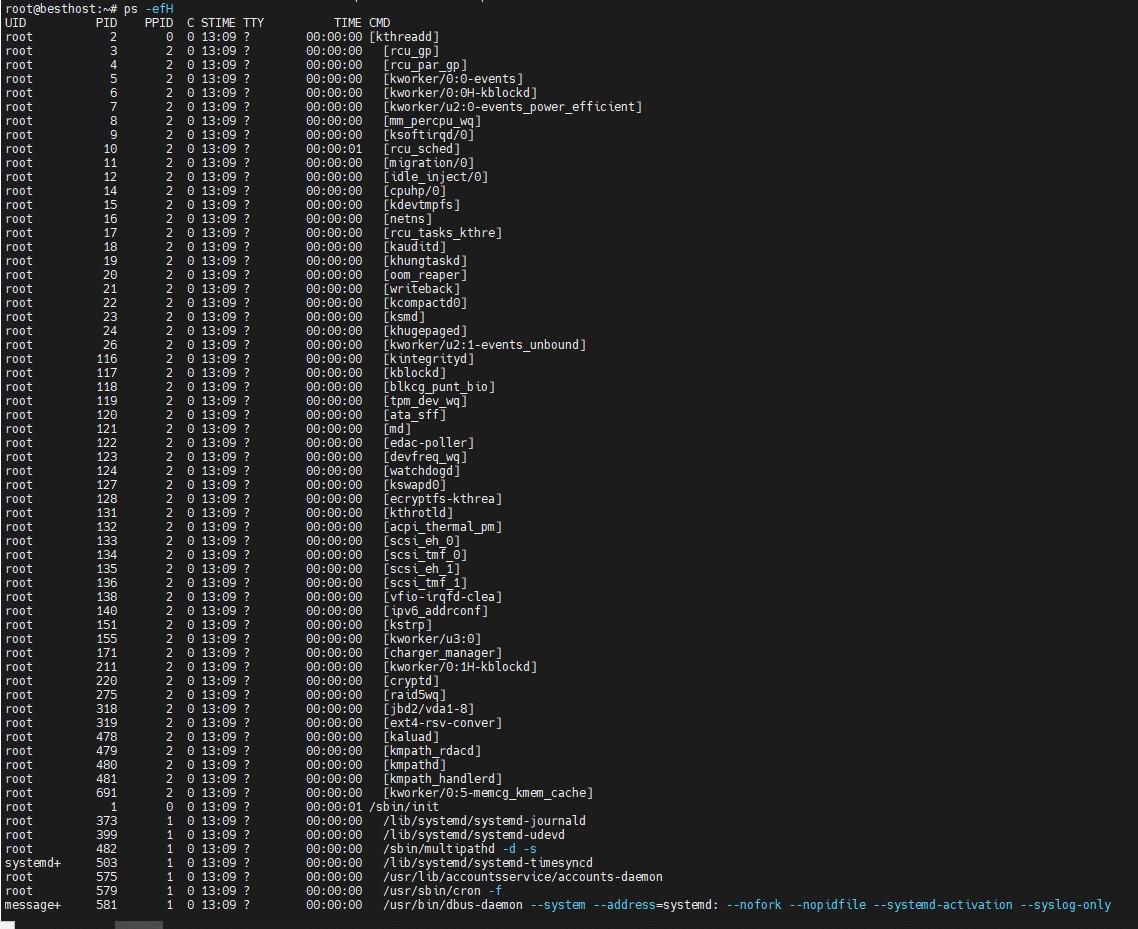Click the /sbin/init process command
The width and height of the screenshot is (1138, 929).
coord(404,807)
